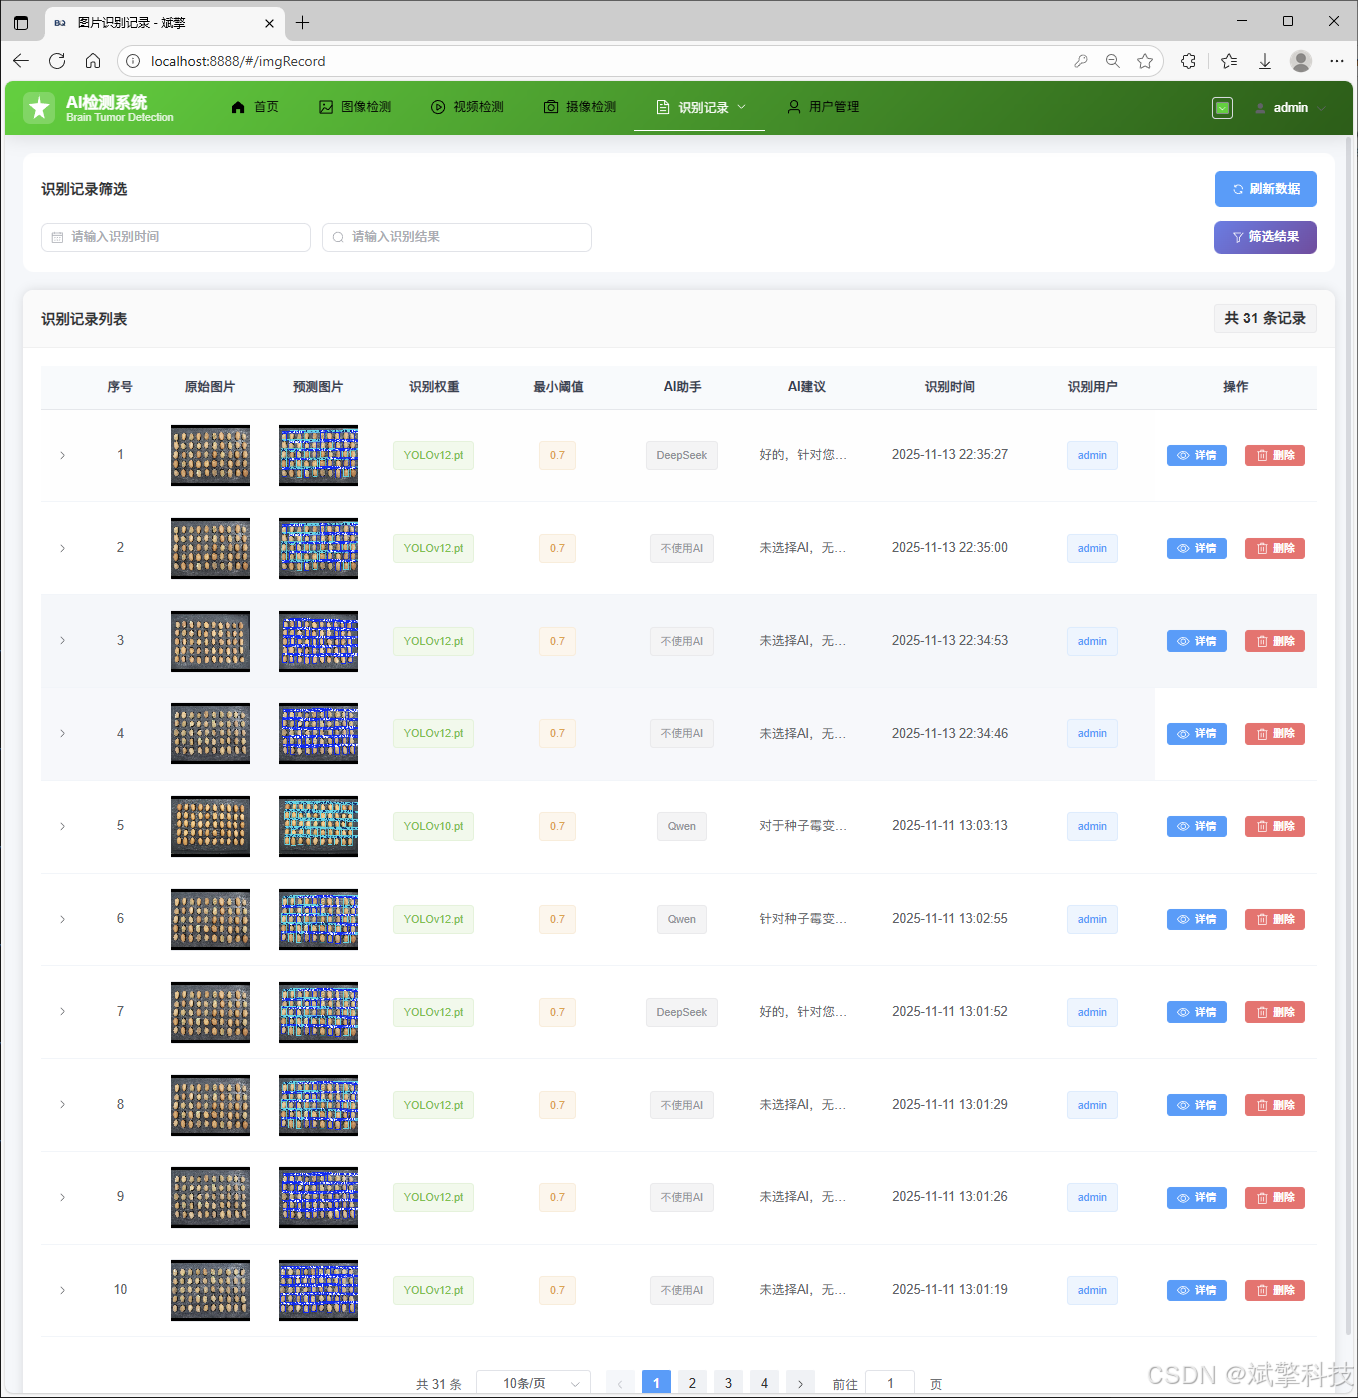This screenshot has width=1358, height=1398.
Task: Expand 识别记录 navigation dropdown
Action: point(700,107)
